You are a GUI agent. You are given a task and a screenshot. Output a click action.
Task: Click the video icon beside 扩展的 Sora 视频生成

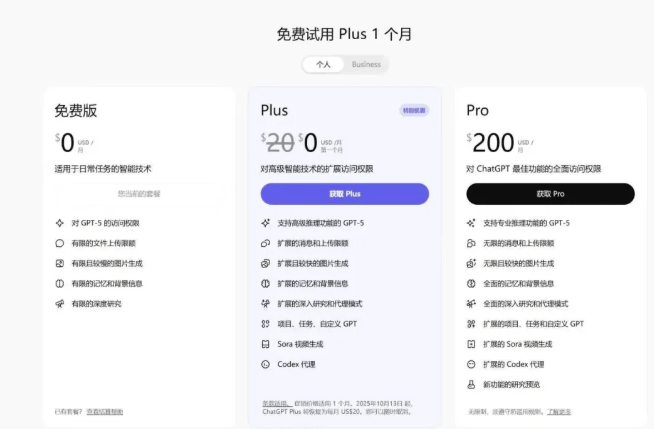click(471, 344)
